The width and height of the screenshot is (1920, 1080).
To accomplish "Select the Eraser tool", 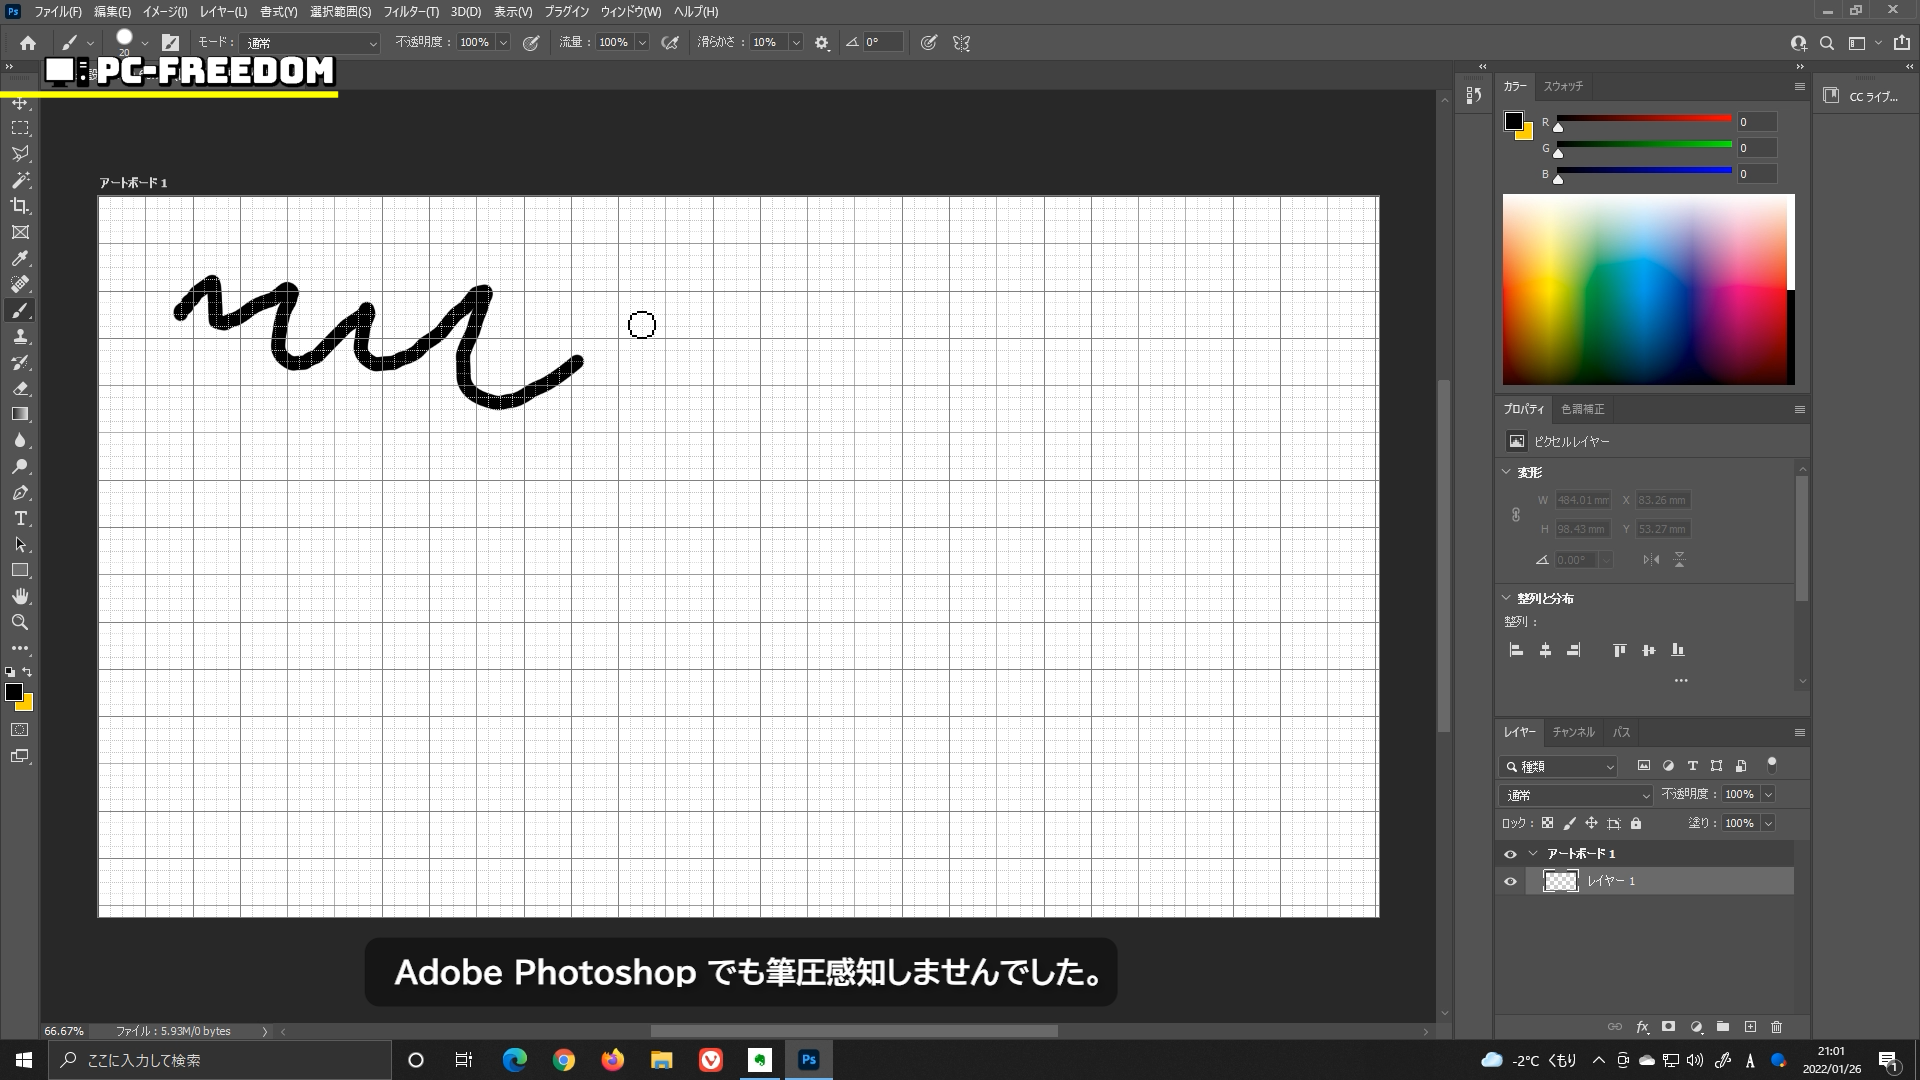I will click(20, 388).
